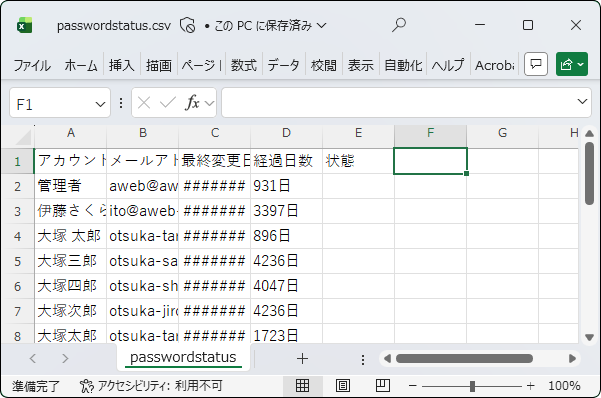Expand the formula bar chevron
The height and width of the screenshot is (398, 601).
point(582,102)
